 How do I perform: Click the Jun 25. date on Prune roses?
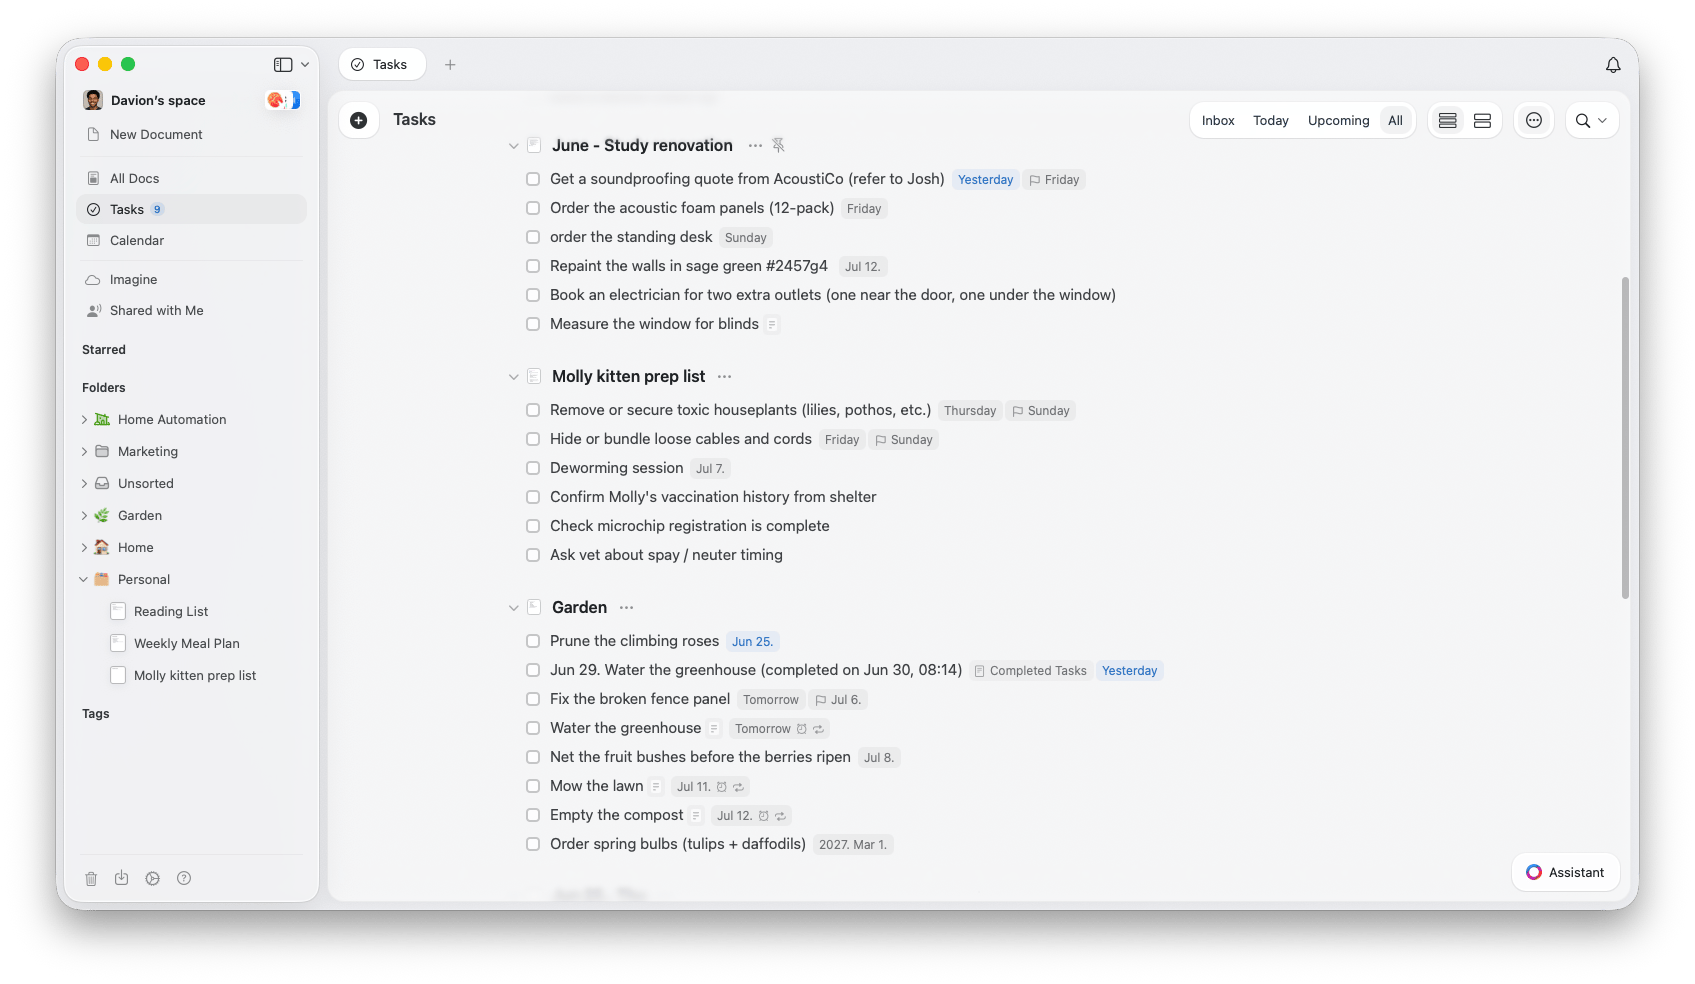click(752, 642)
